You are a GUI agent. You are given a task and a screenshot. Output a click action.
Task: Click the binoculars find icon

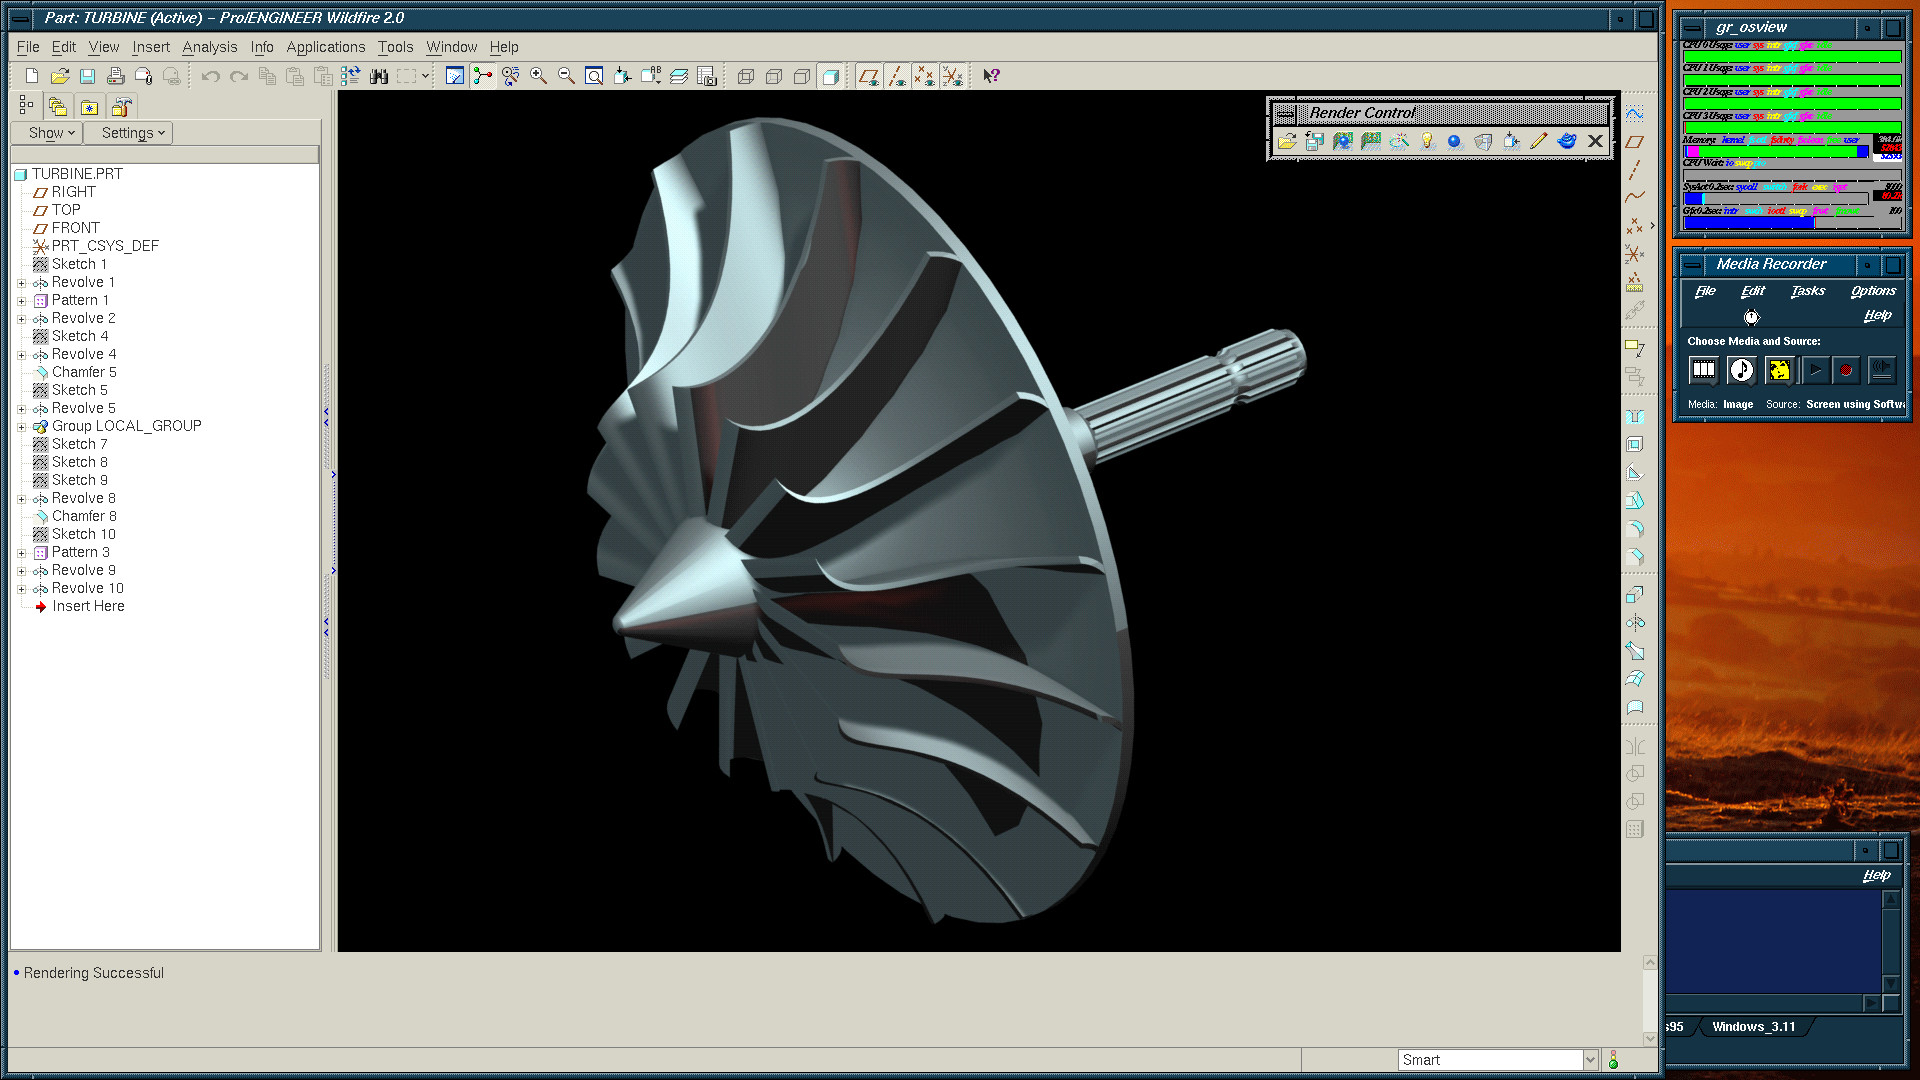click(x=379, y=76)
